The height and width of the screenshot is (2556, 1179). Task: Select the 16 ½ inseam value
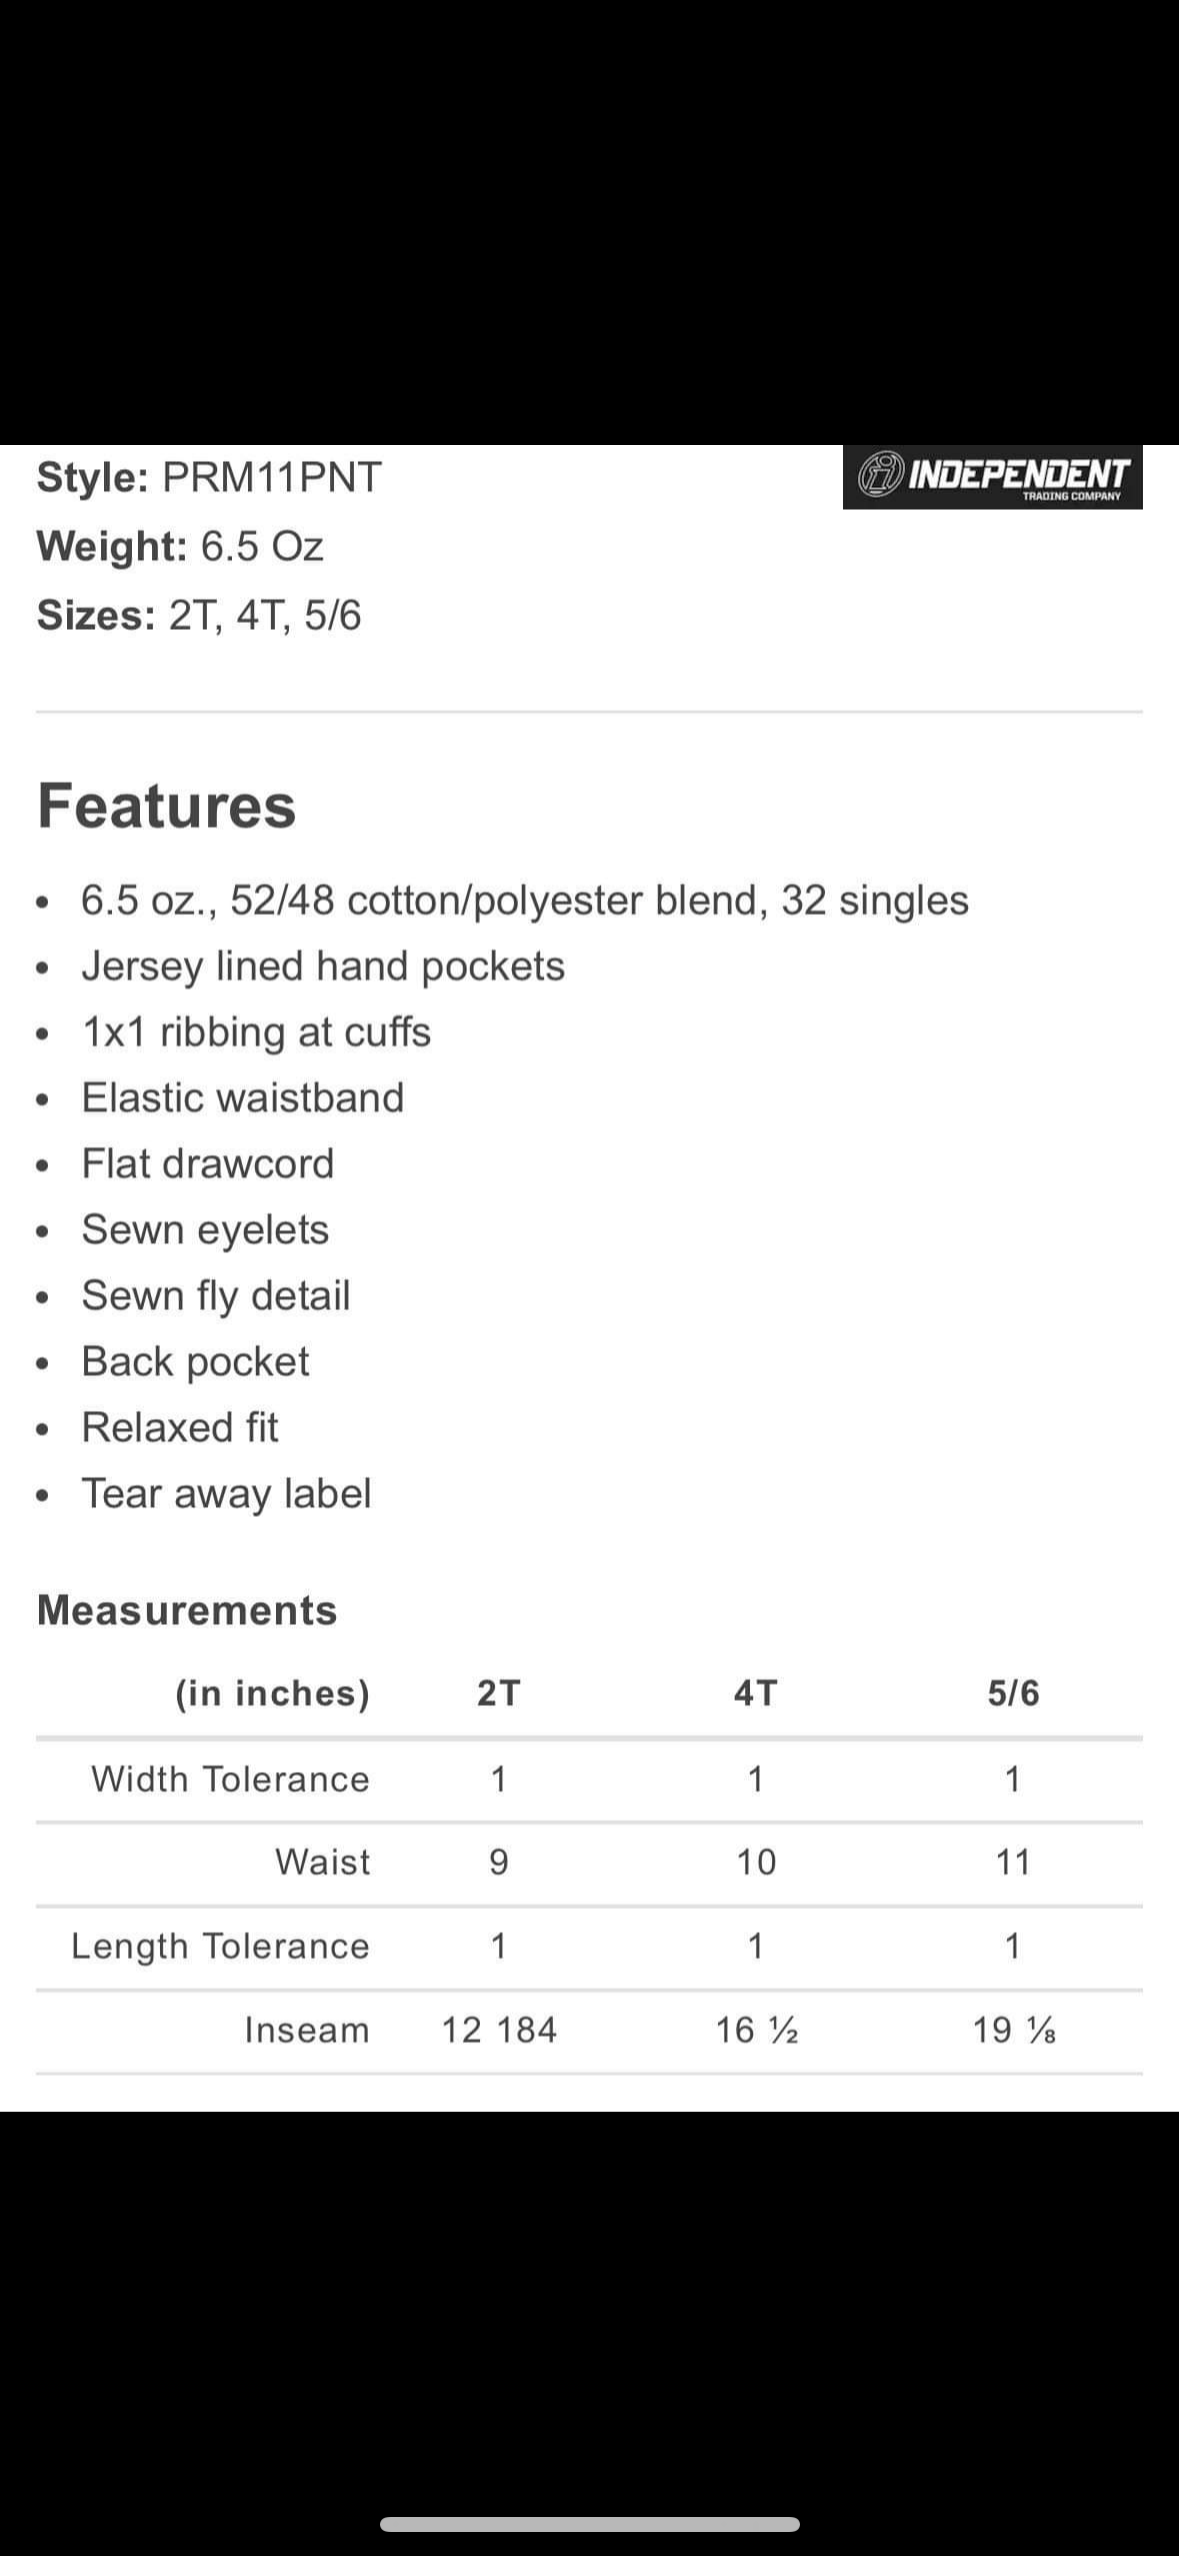point(756,2030)
